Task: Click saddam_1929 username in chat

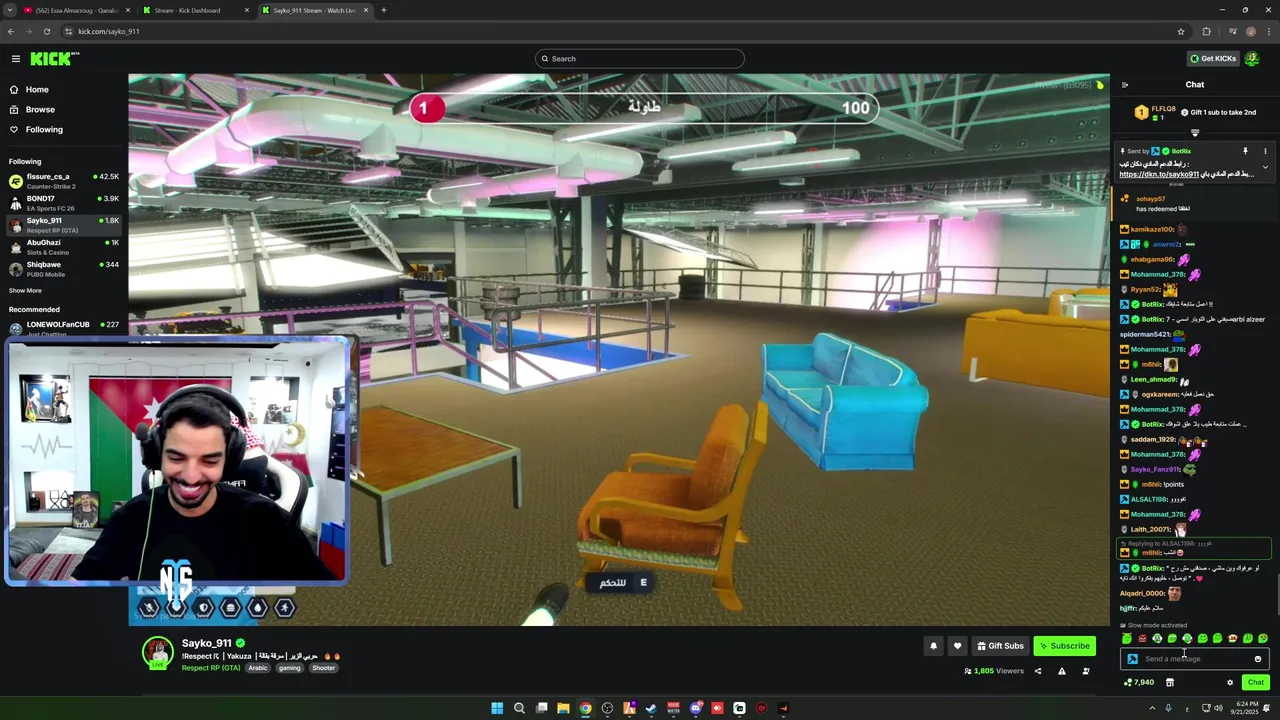Action: click(x=1153, y=439)
